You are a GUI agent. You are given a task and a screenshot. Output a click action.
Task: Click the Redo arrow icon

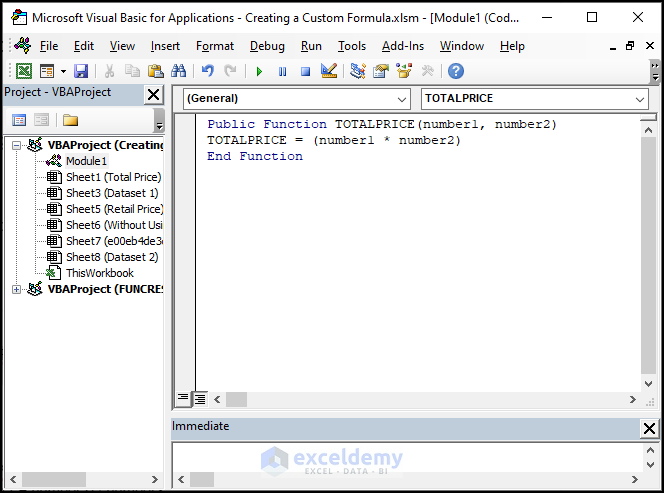(230, 71)
